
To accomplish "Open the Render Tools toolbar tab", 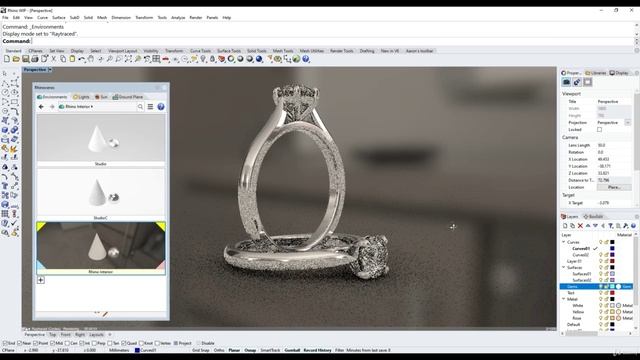I will coord(342,51).
